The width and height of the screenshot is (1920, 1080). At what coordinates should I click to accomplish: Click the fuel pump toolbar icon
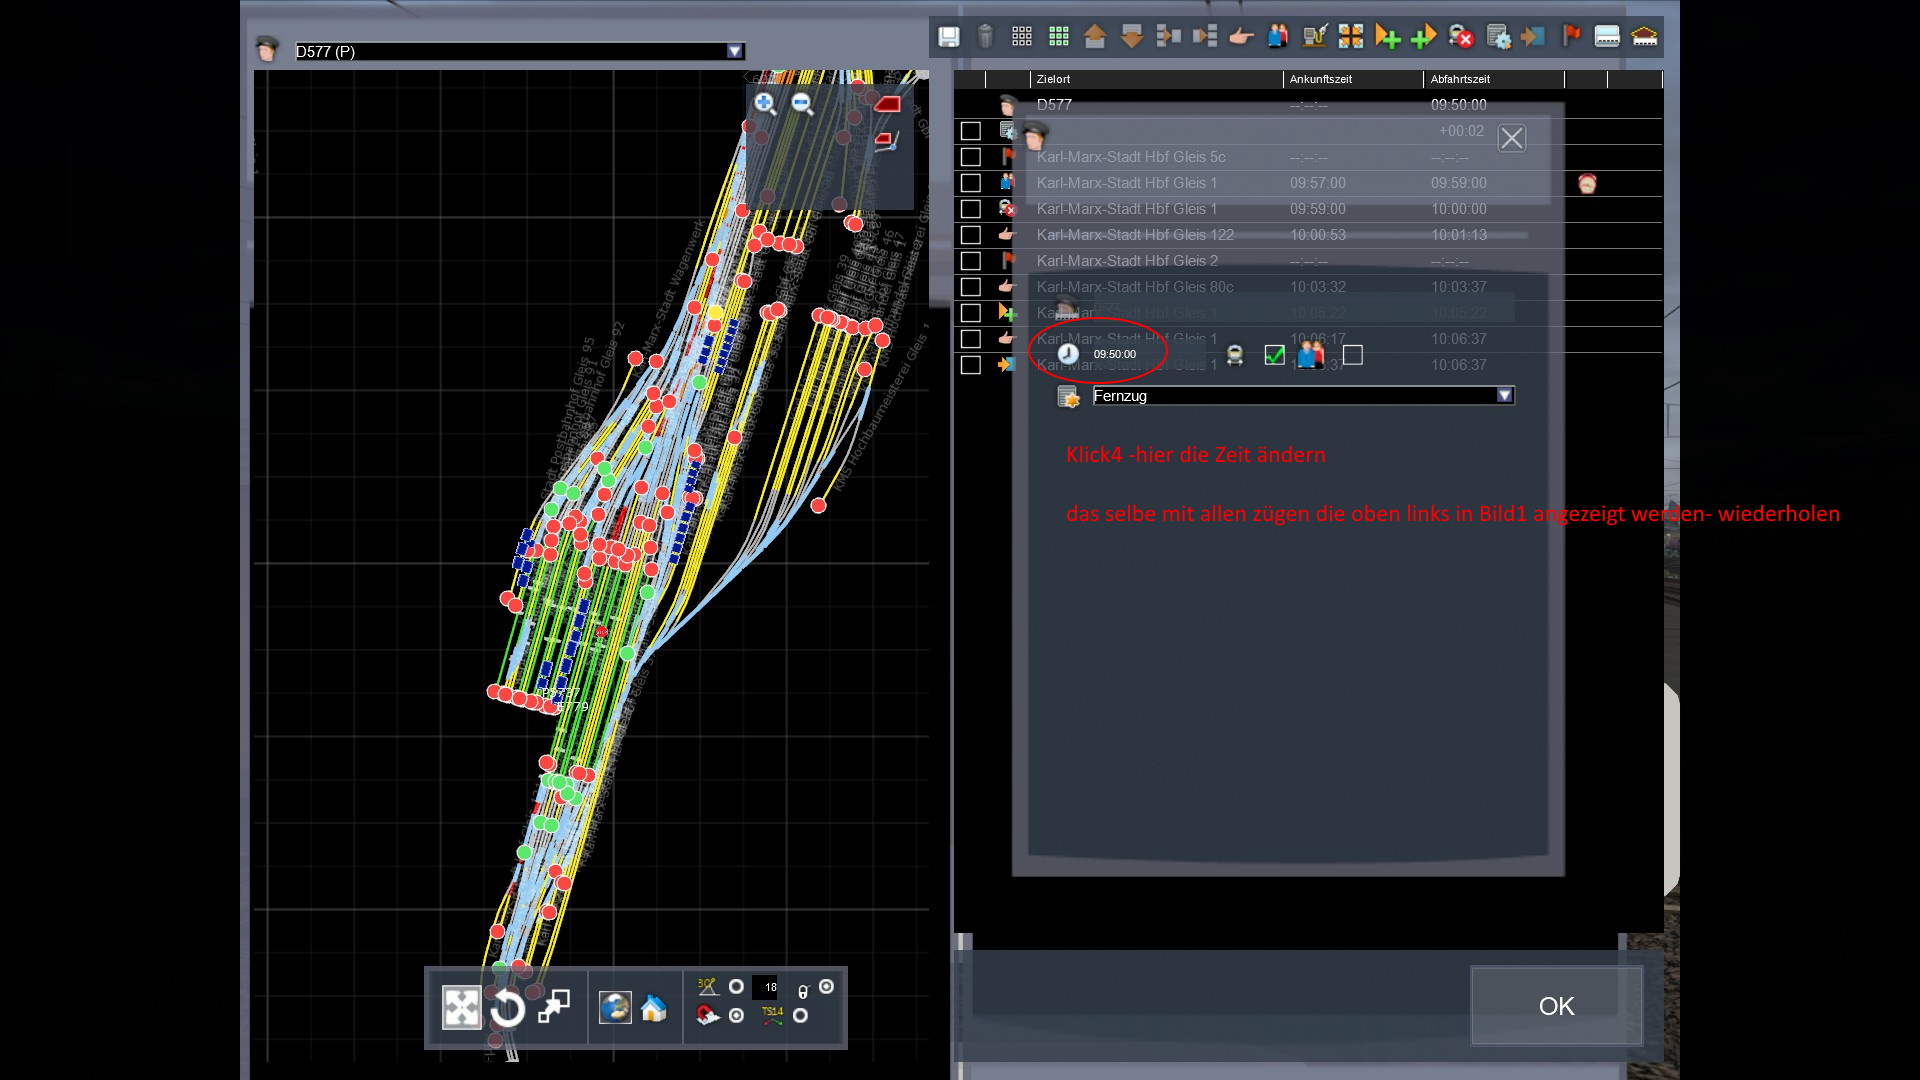coord(1315,37)
